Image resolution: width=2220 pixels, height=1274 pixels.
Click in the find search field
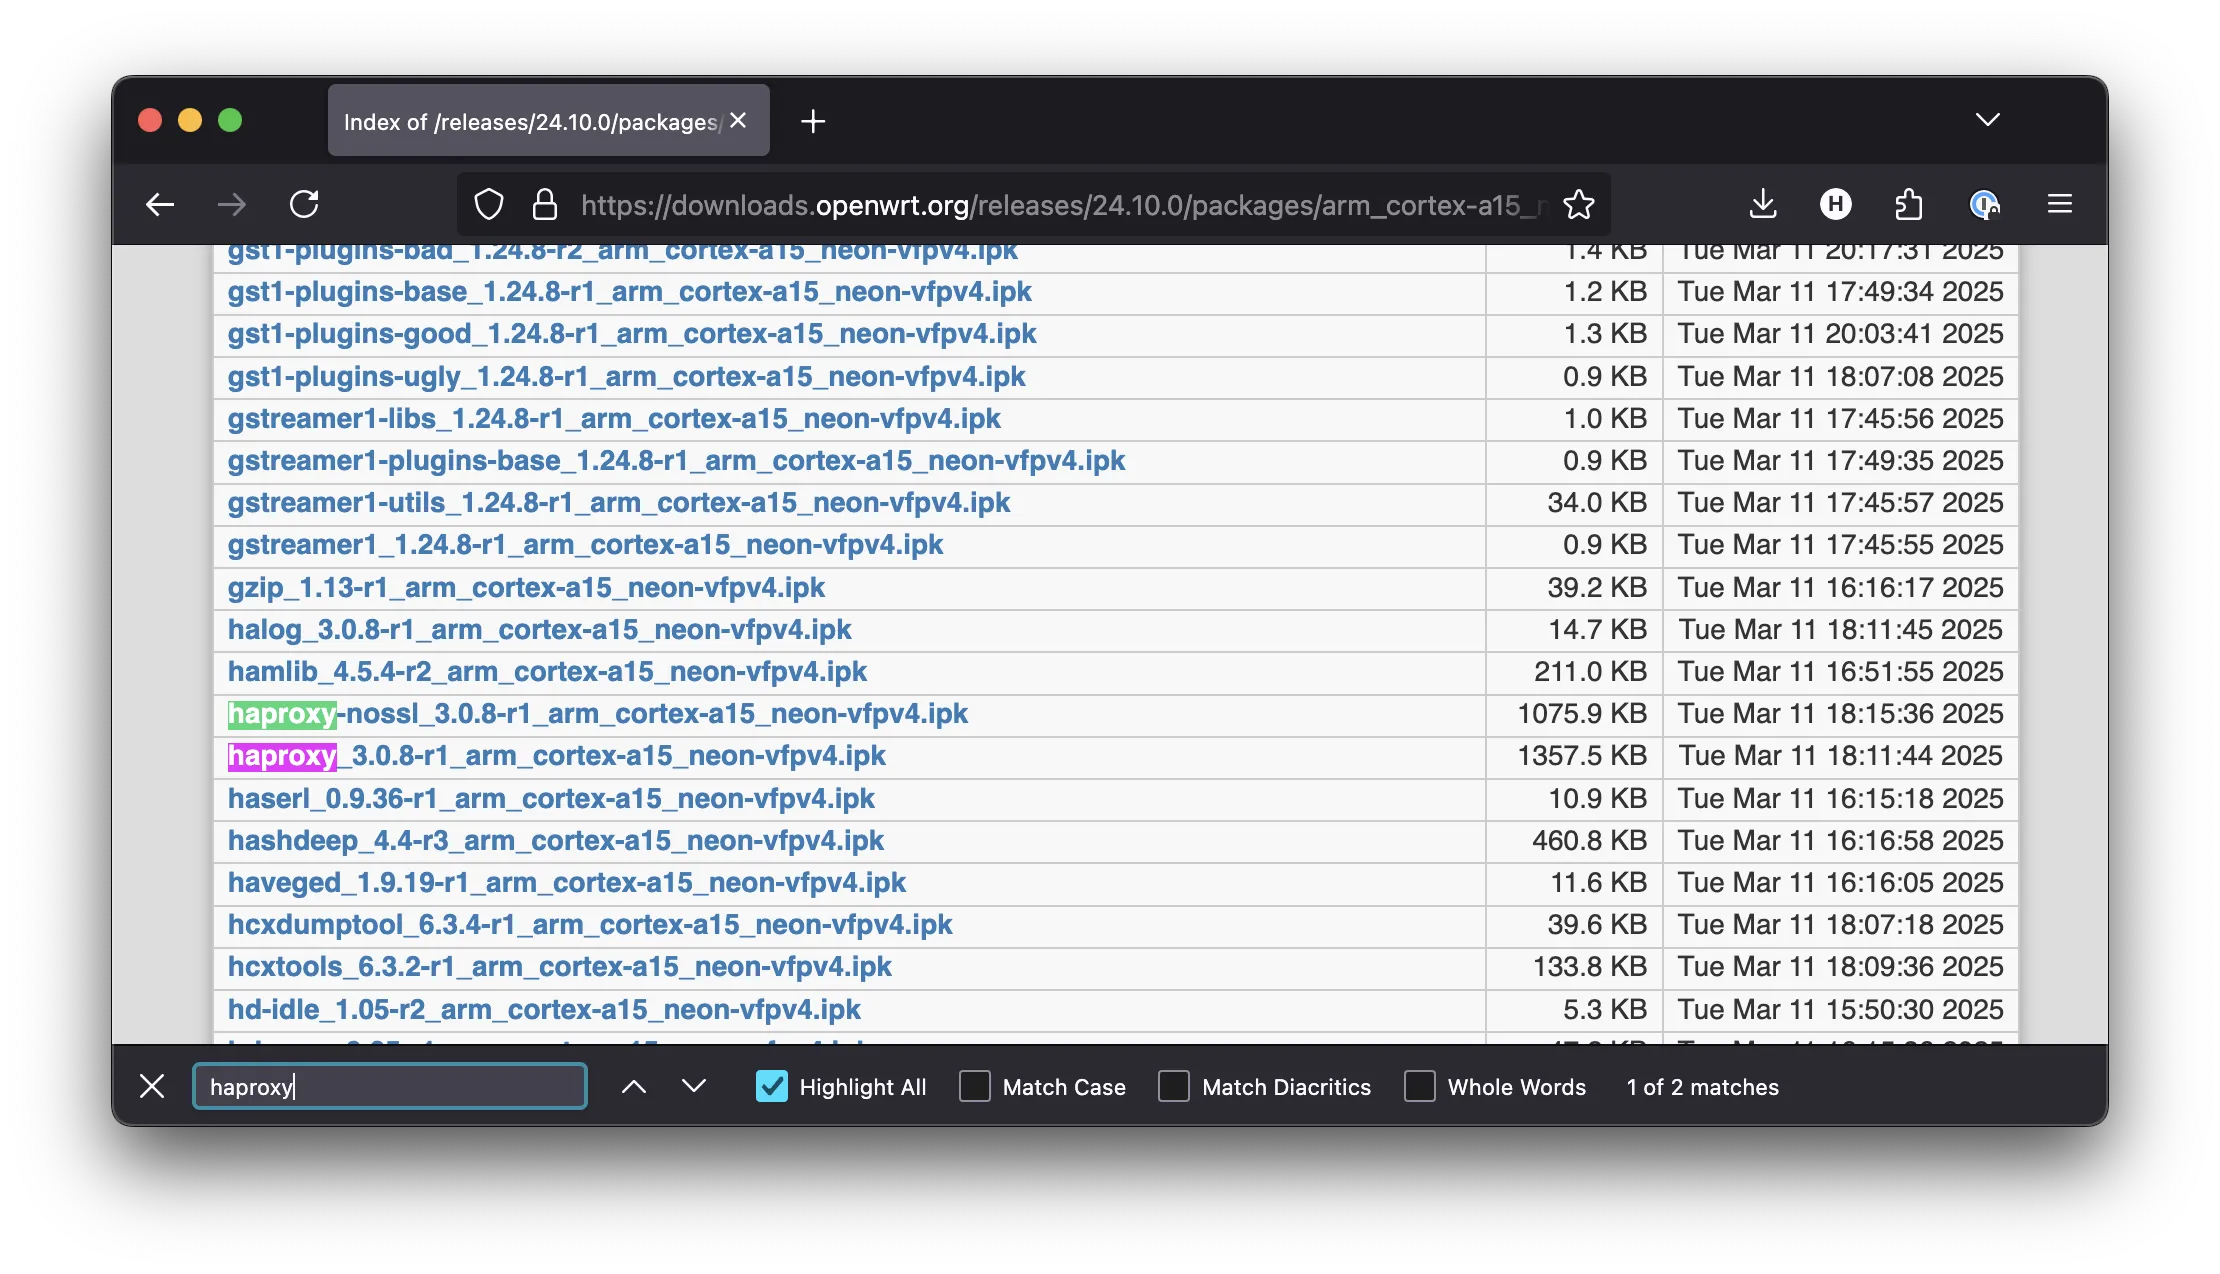coord(390,1086)
